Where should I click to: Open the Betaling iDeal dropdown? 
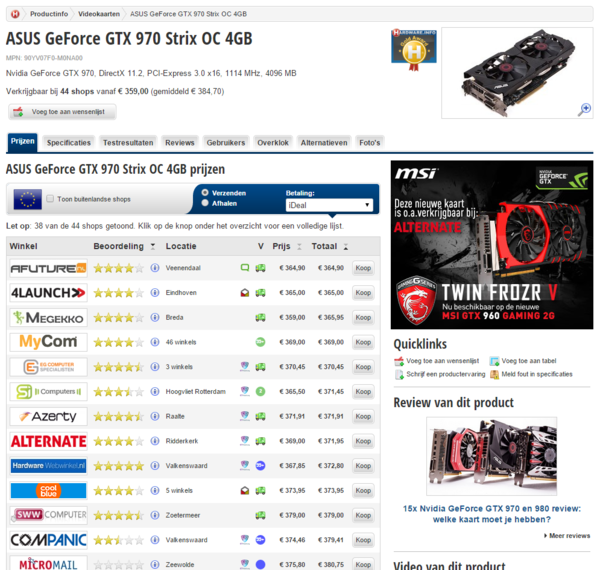pos(329,205)
